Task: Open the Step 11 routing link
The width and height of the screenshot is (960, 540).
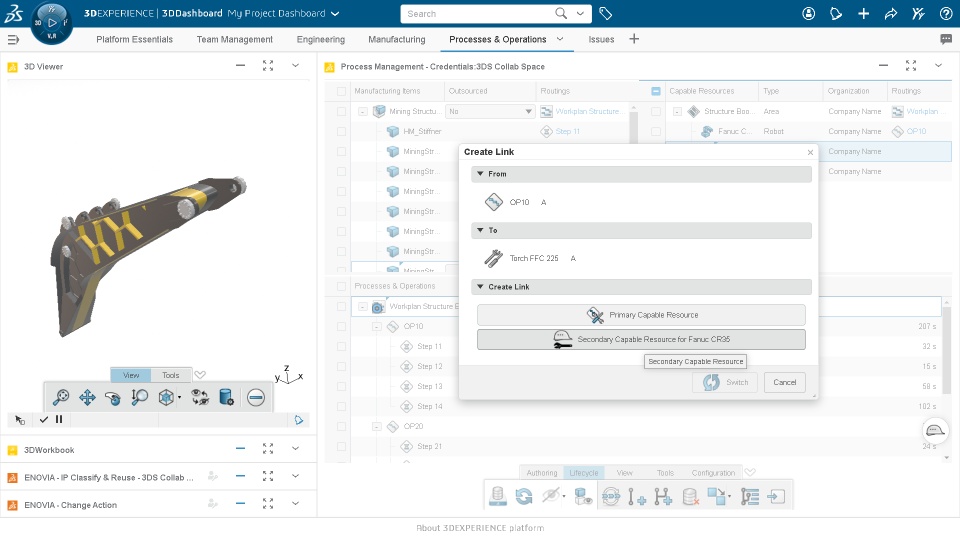Action: (x=568, y=132)
